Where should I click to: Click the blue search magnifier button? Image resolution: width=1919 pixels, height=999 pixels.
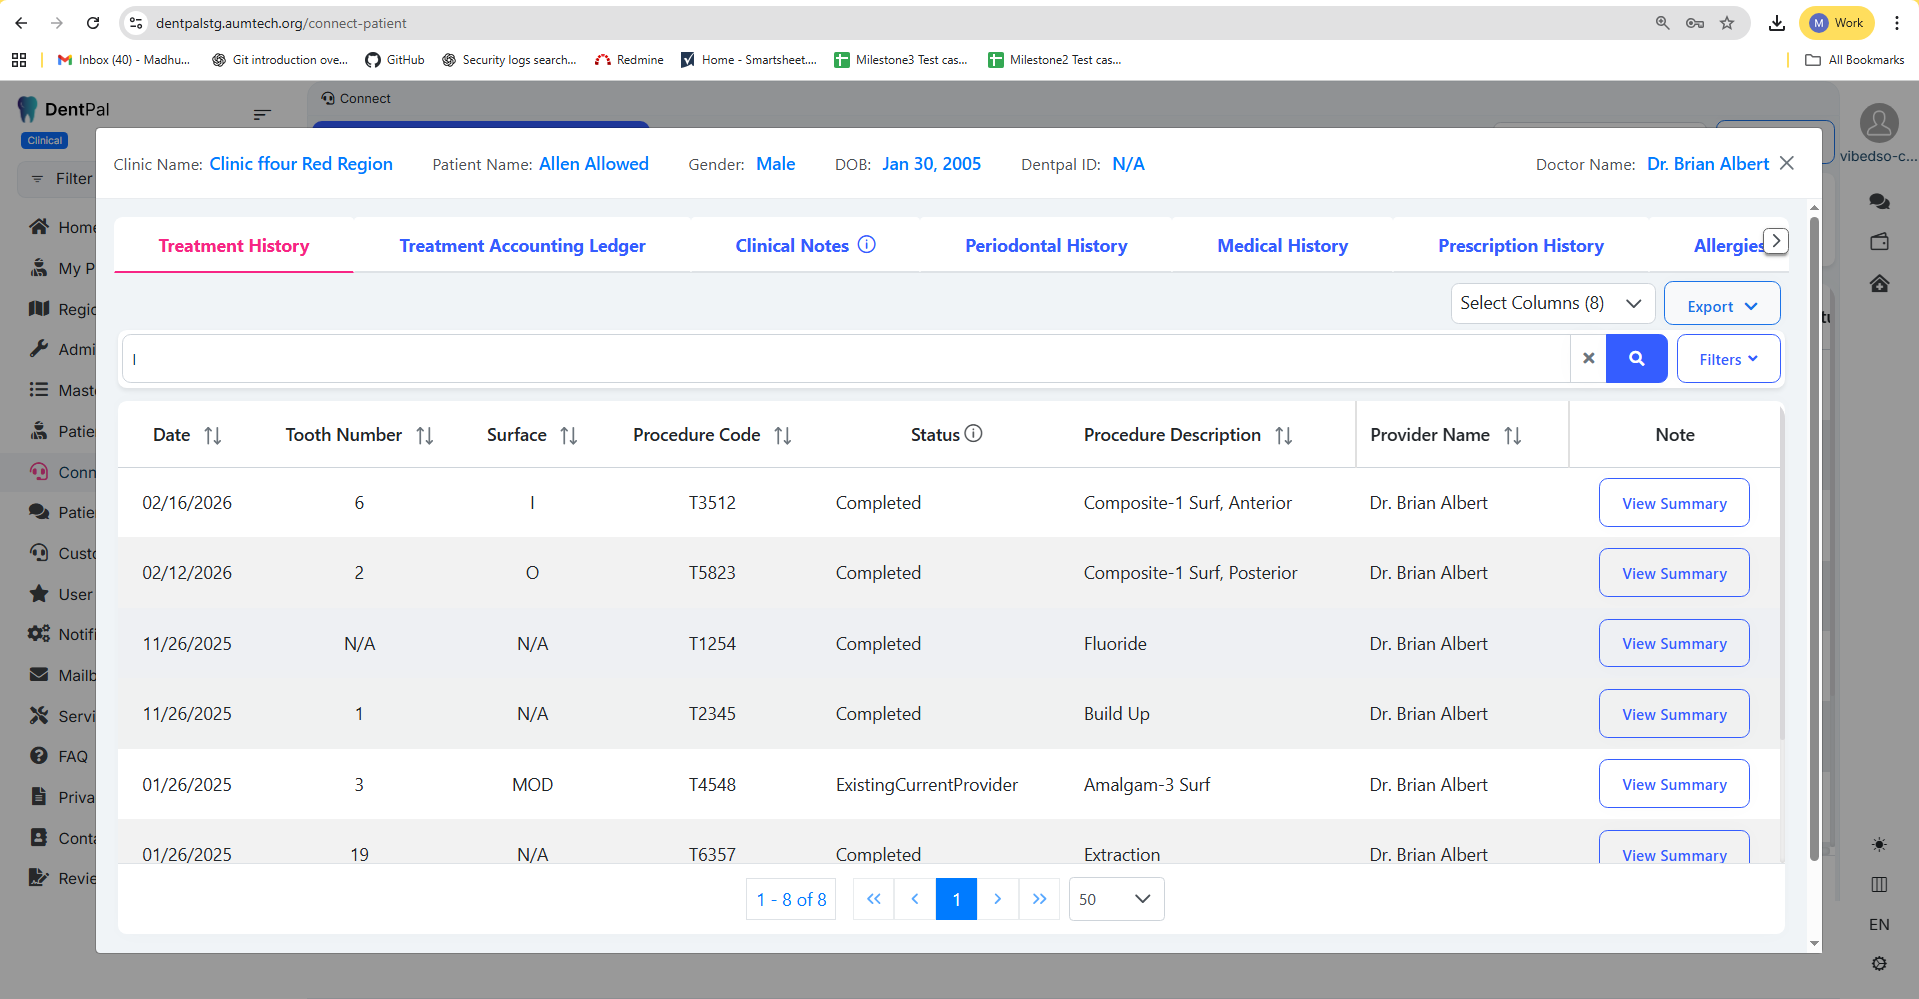pyautogui.click(x=1636, y=359)
